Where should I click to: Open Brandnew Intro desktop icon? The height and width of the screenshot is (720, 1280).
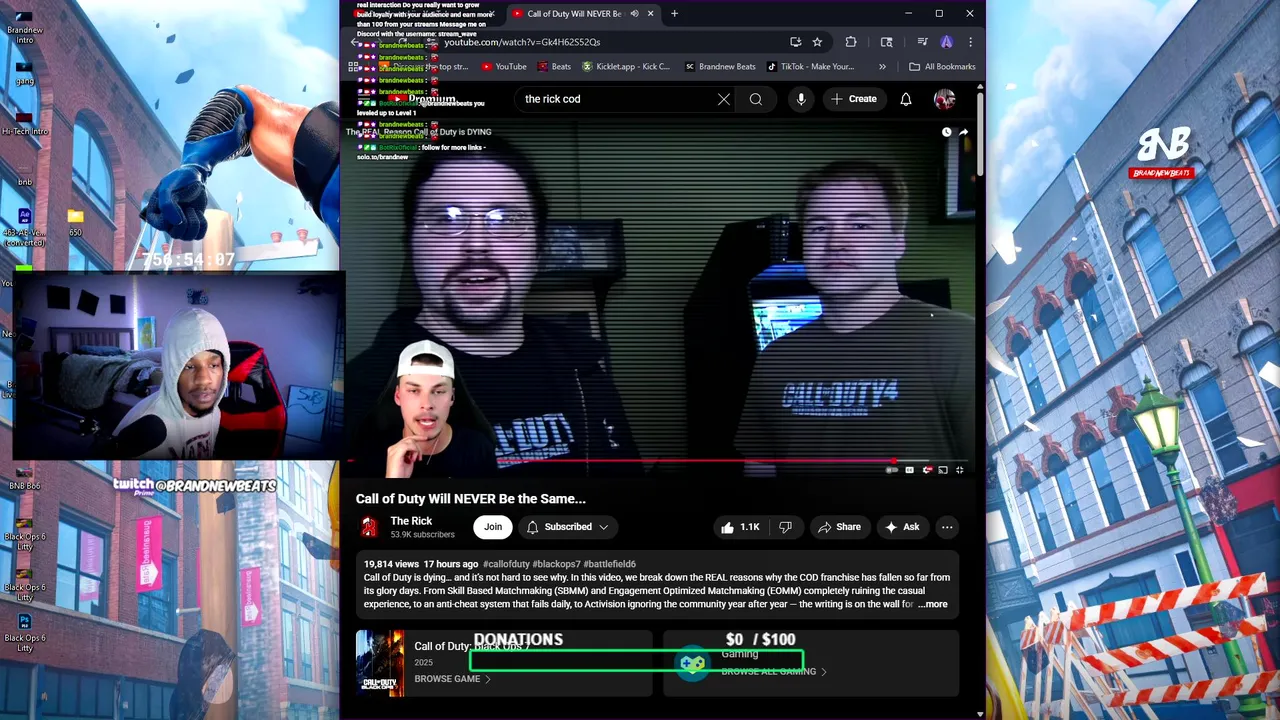[25, 28]
